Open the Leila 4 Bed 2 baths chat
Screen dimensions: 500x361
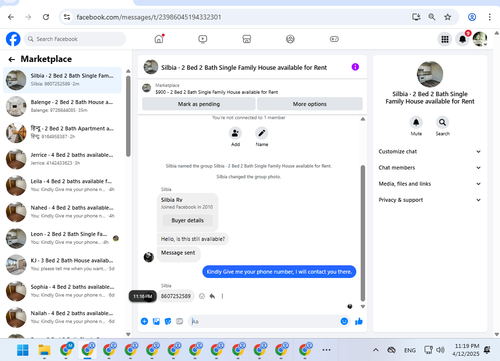(x=62, y=185)
